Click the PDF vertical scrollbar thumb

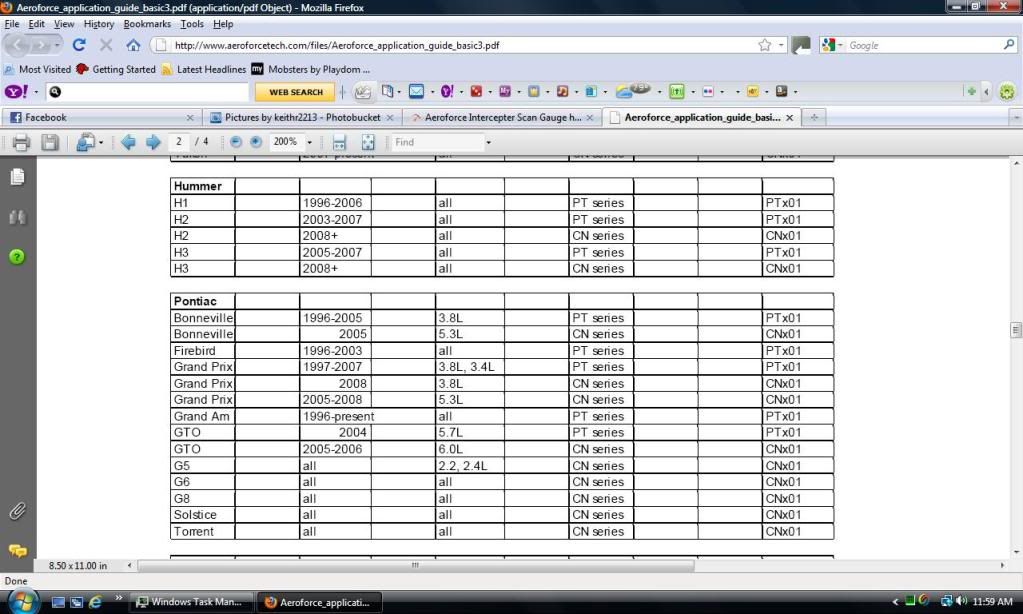(1016, 330)
